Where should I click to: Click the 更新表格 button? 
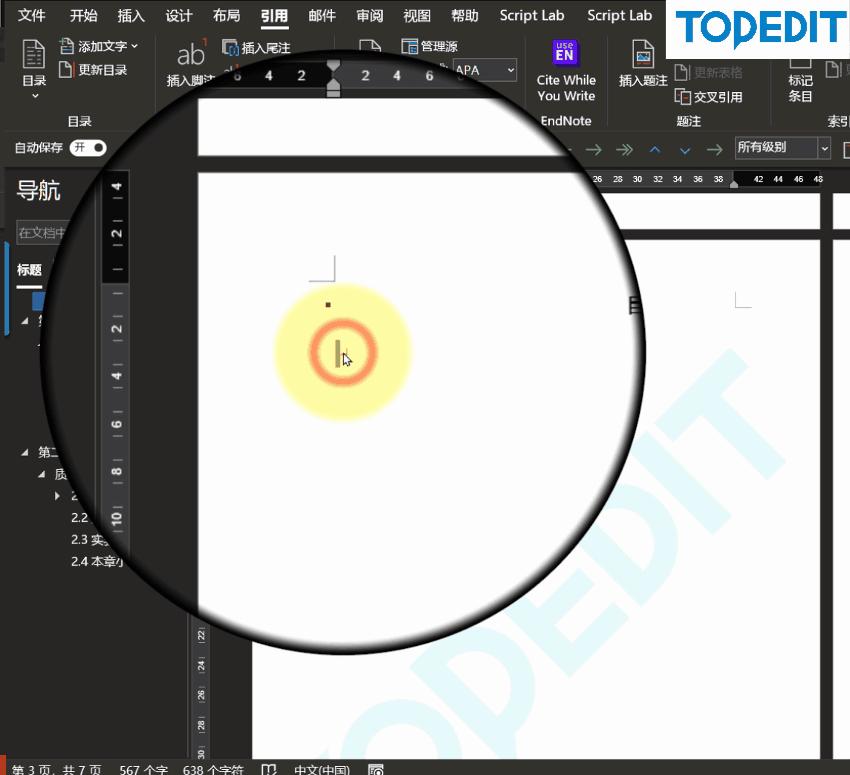click(x=709, y=72)
